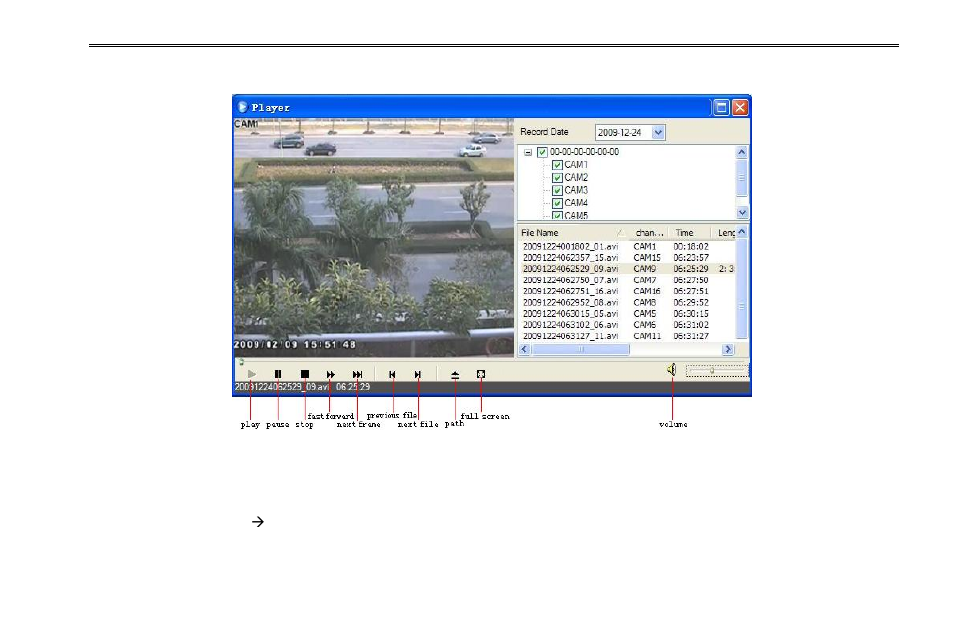Click the file list horizontal scrollbar thumb
Image resolution: width=954 pixels, height=636 pixels.
coord(580,349)
